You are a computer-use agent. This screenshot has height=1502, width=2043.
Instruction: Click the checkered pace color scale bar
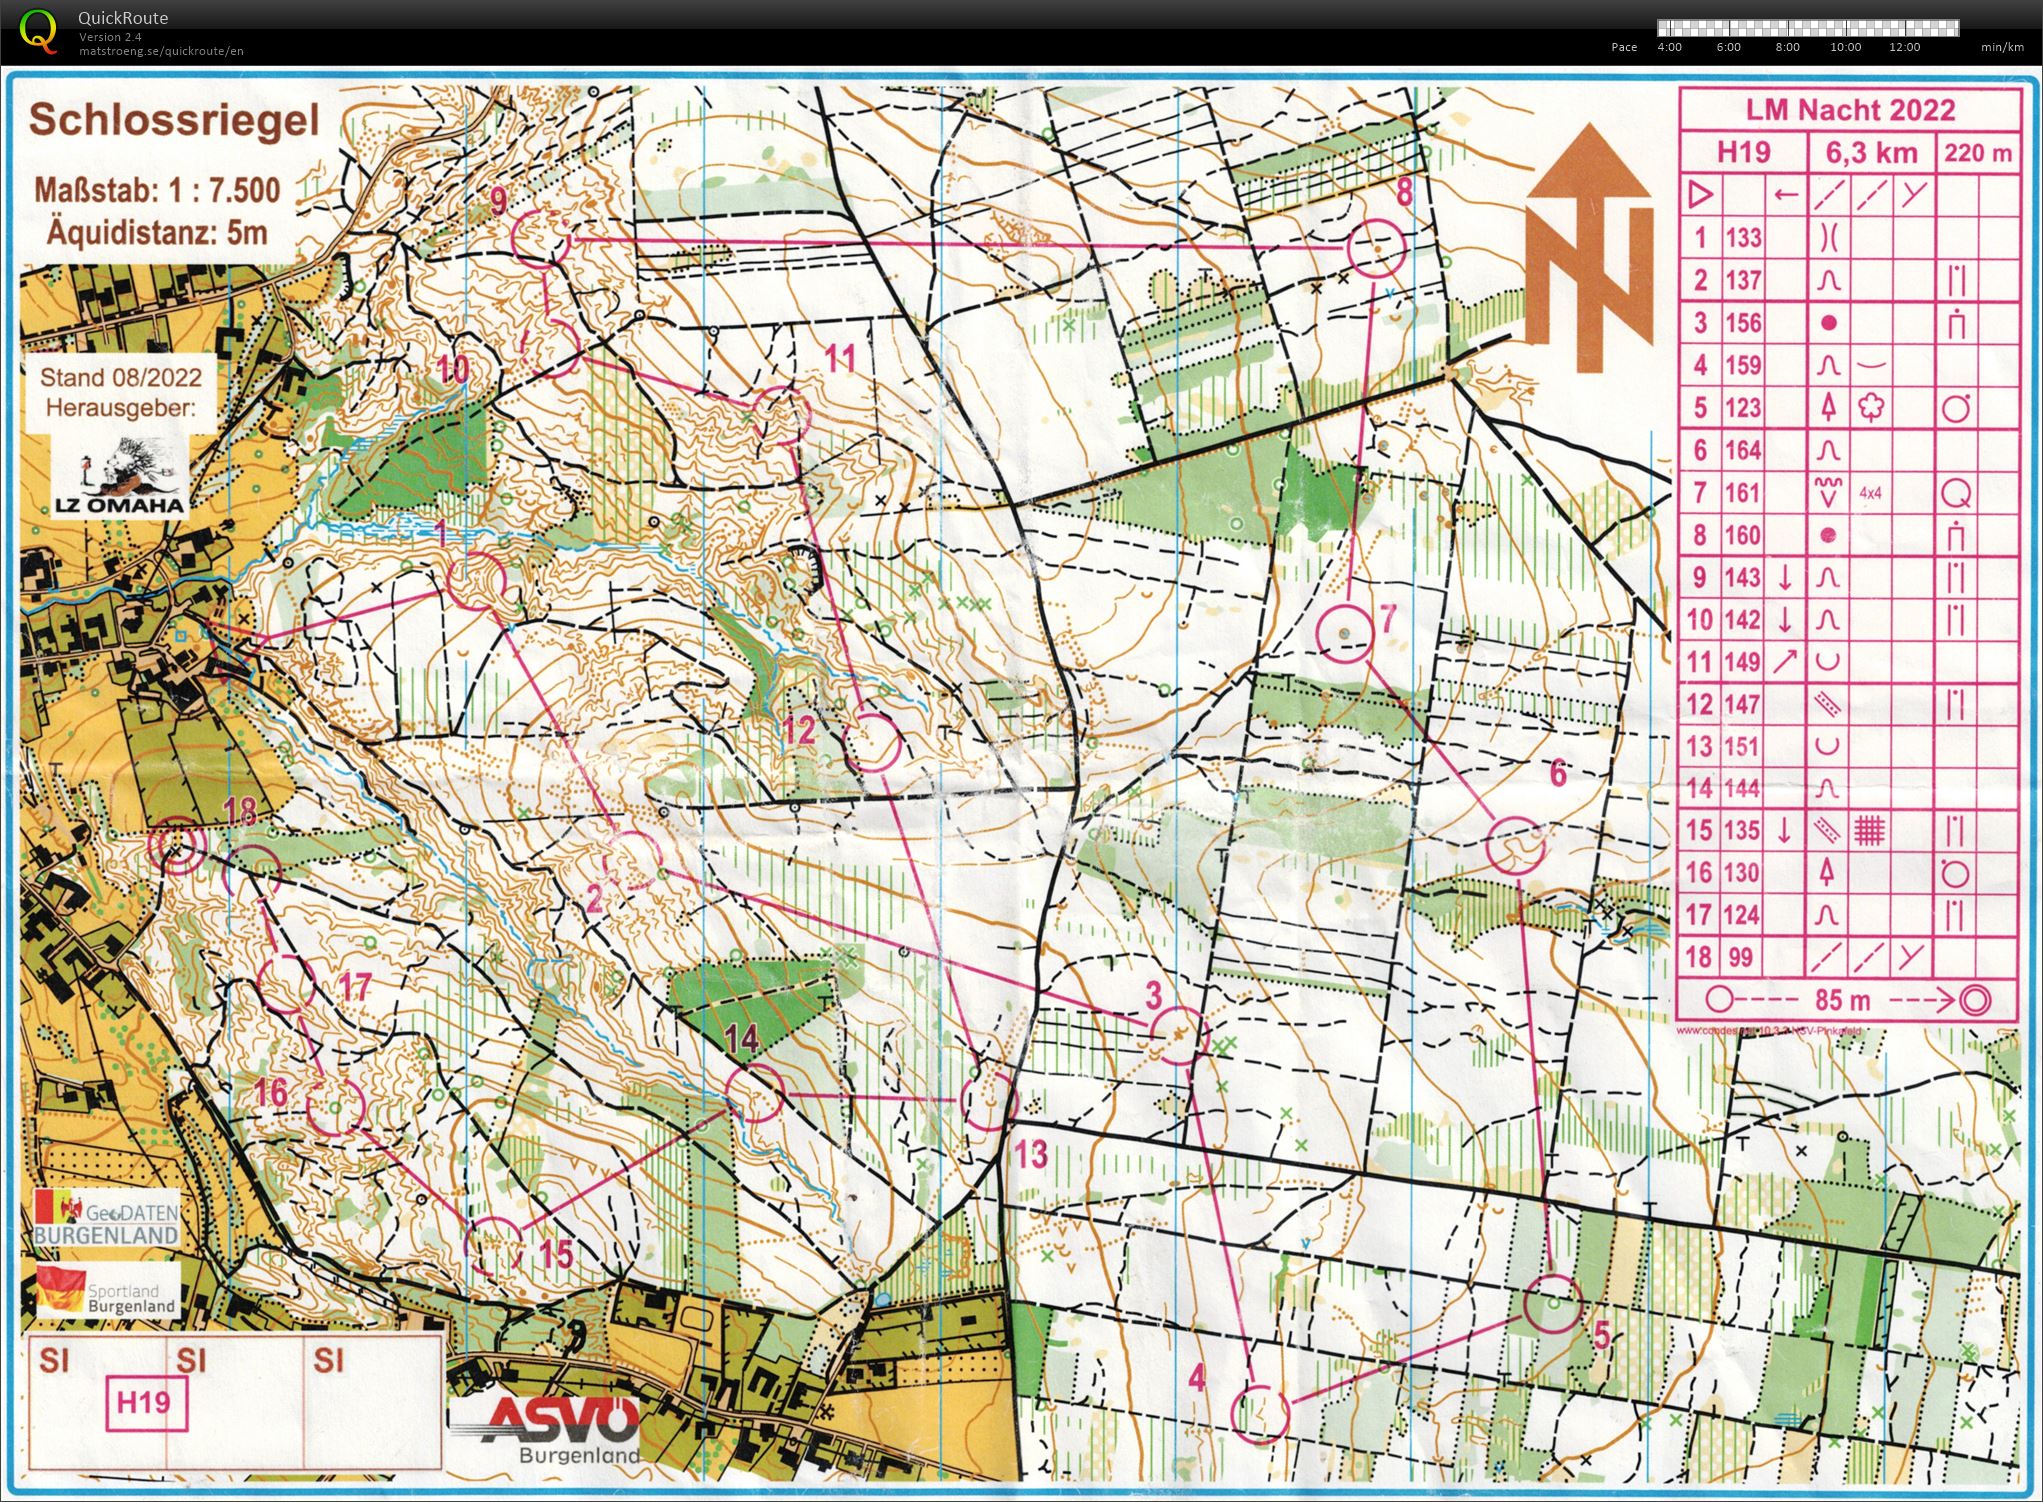[x=1807, y=28]
